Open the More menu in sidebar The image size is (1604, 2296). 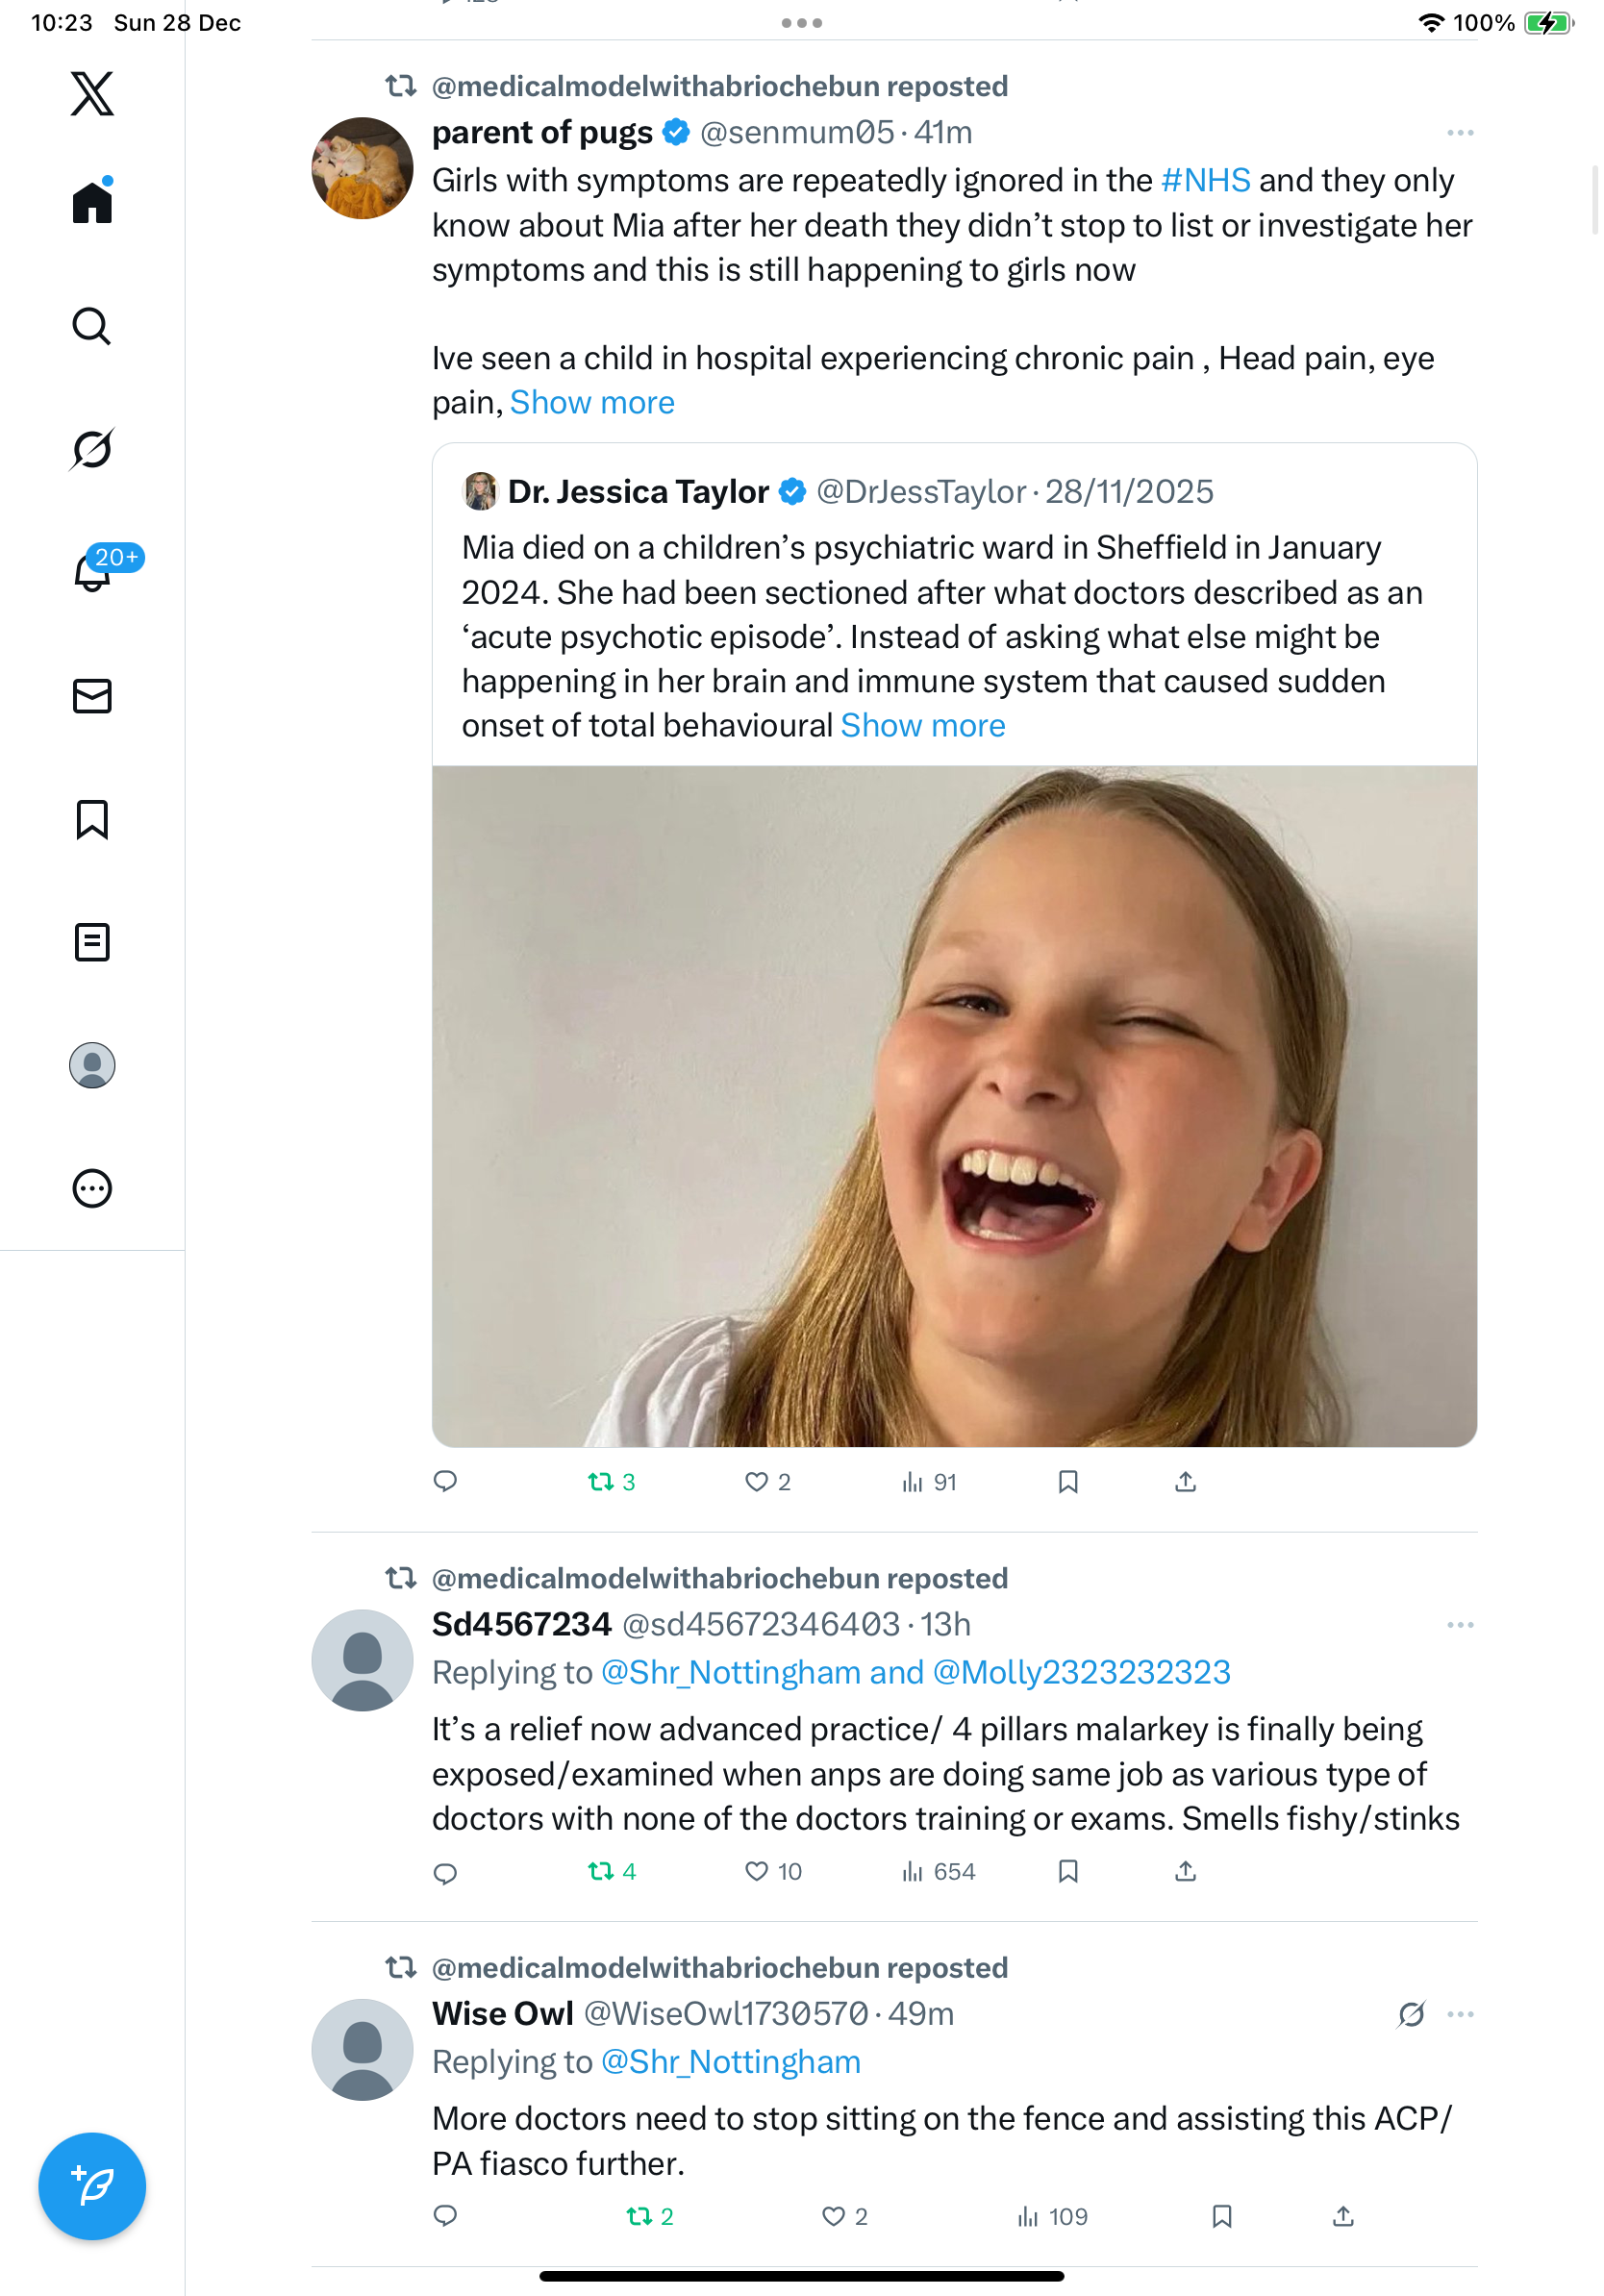[92, 1188]
